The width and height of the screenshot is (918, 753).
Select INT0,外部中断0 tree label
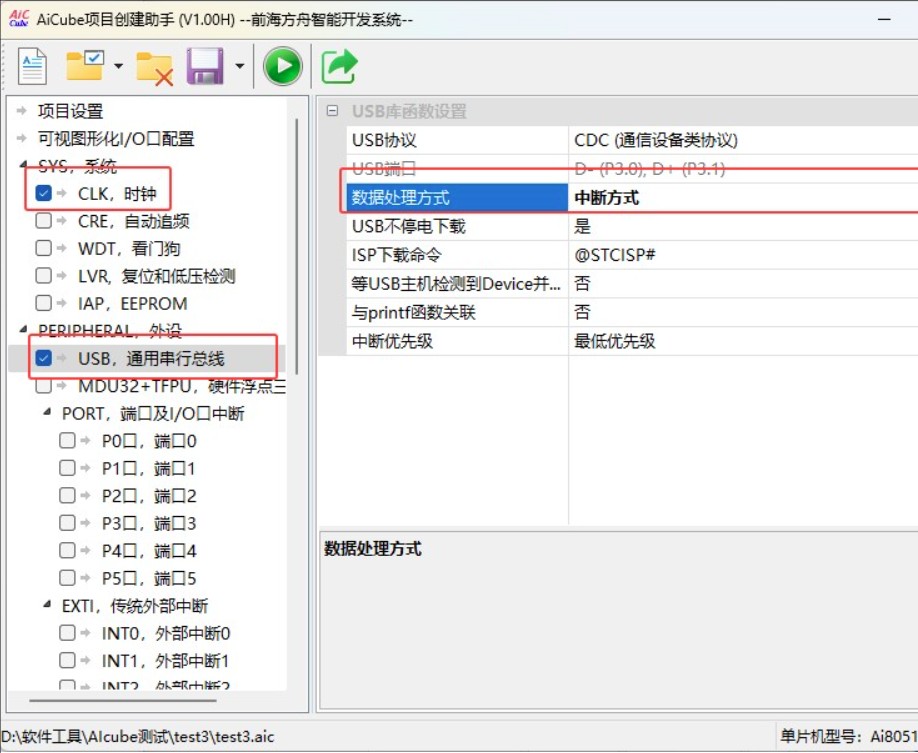click(166, 634)
